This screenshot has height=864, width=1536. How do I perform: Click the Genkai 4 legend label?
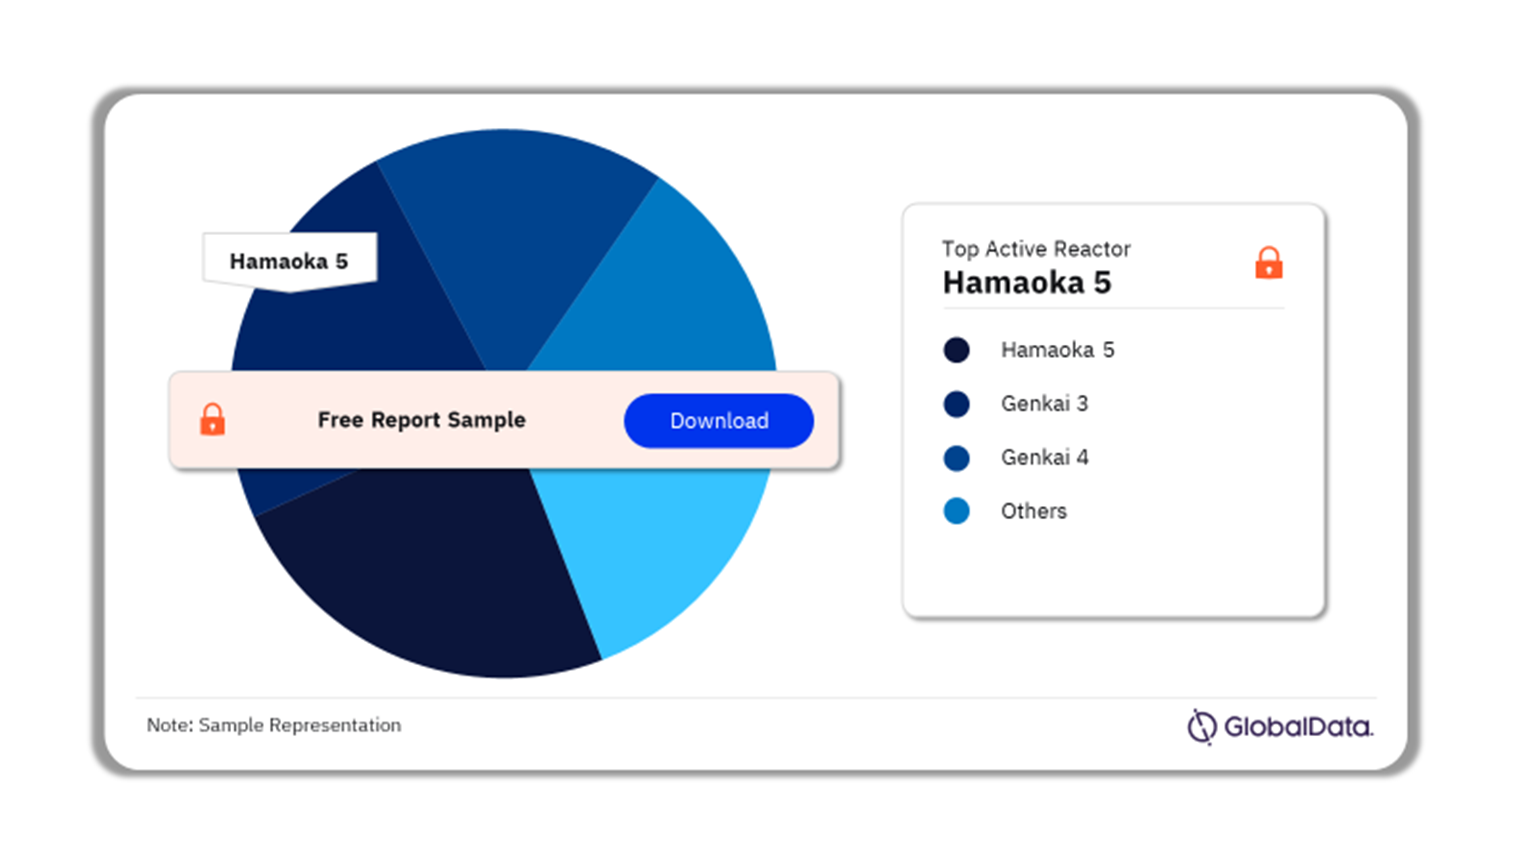[x=1044, y=458]
